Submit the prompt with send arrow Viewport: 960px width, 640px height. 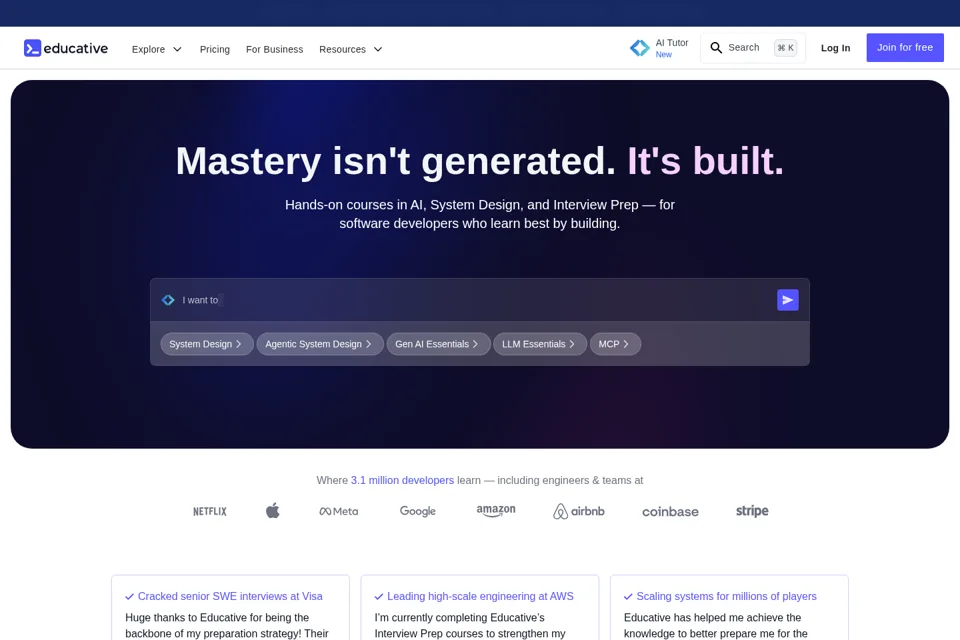(x=787, y=300)
